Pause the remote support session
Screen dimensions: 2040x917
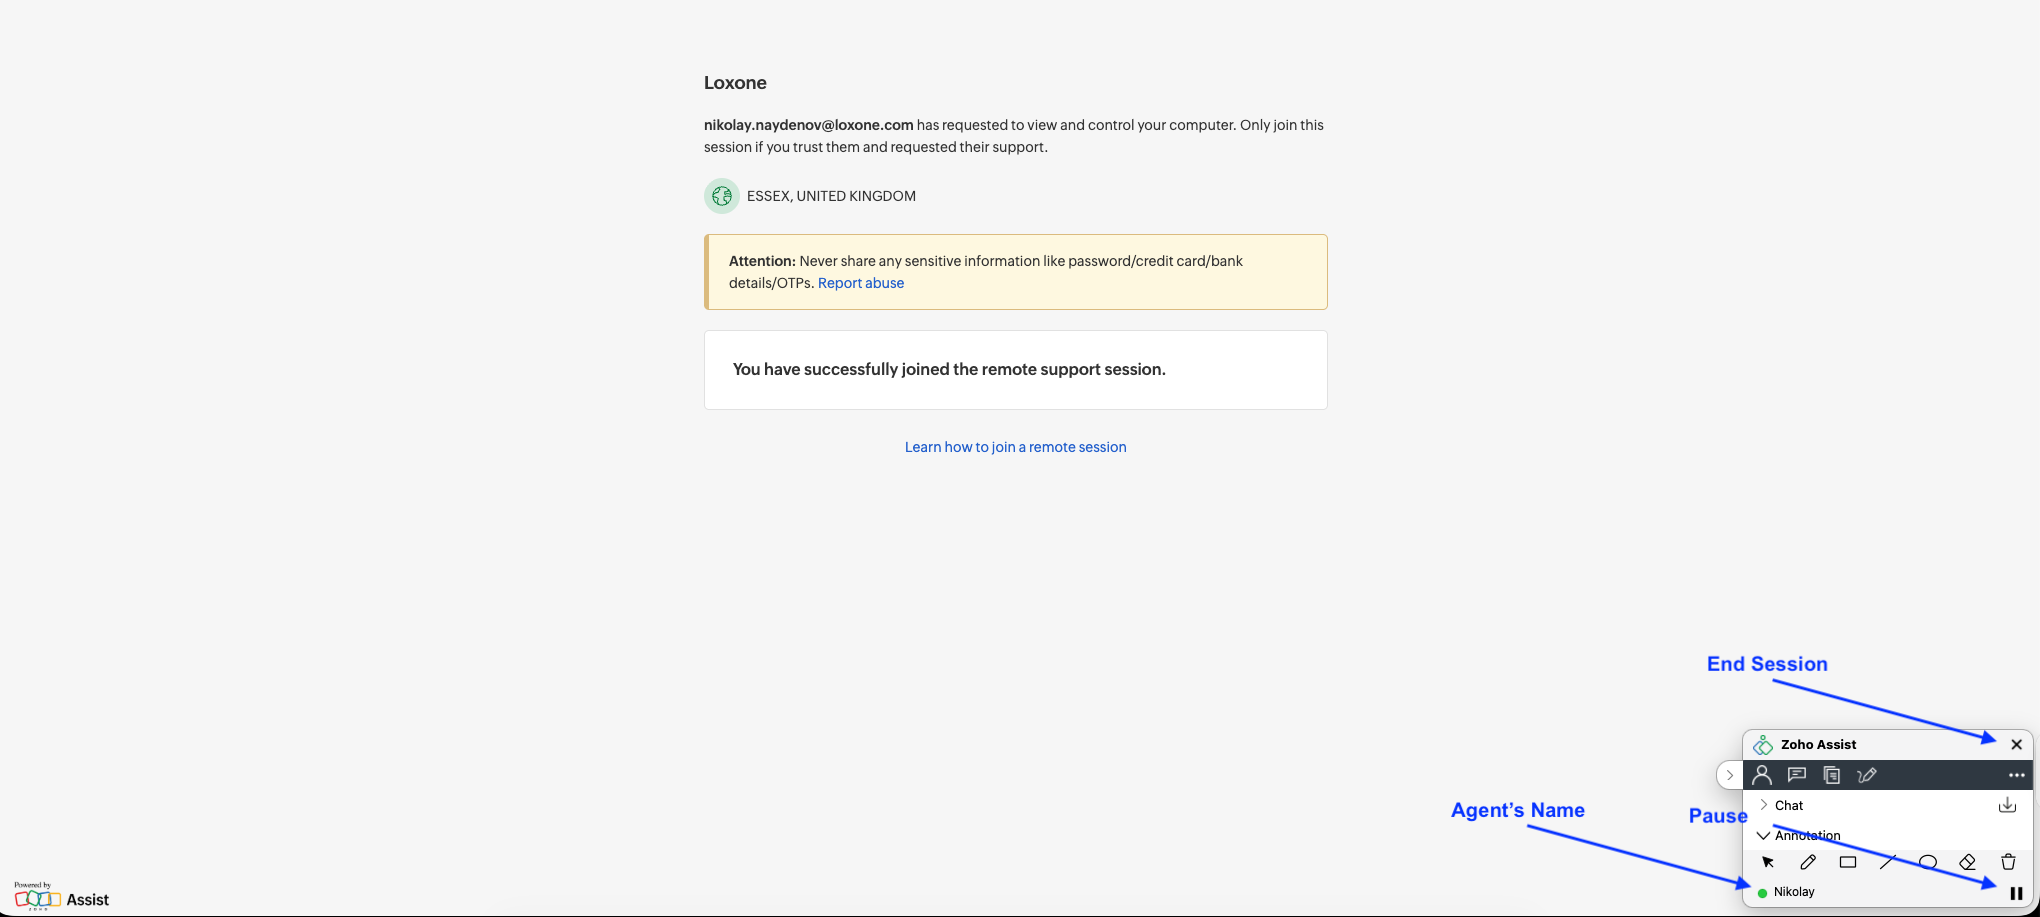click(x=2016, y=893)
